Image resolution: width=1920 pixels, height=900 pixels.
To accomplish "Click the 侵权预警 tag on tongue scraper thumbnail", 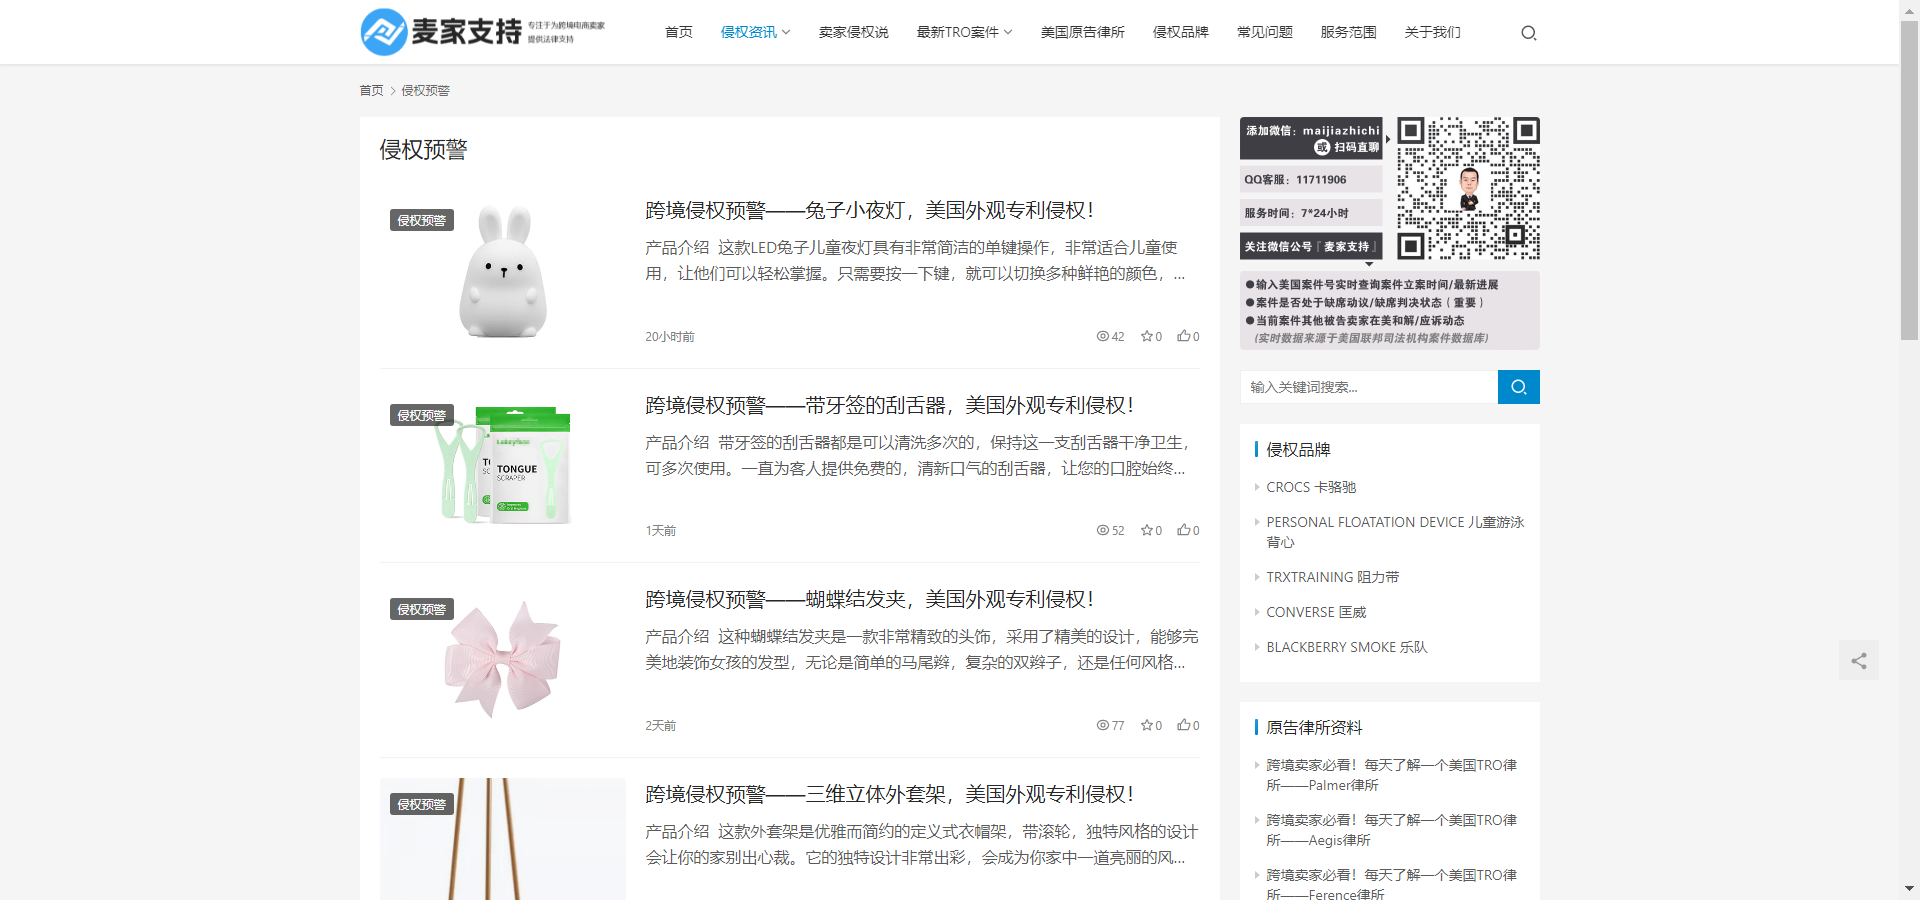I will [x=422, y=415].
